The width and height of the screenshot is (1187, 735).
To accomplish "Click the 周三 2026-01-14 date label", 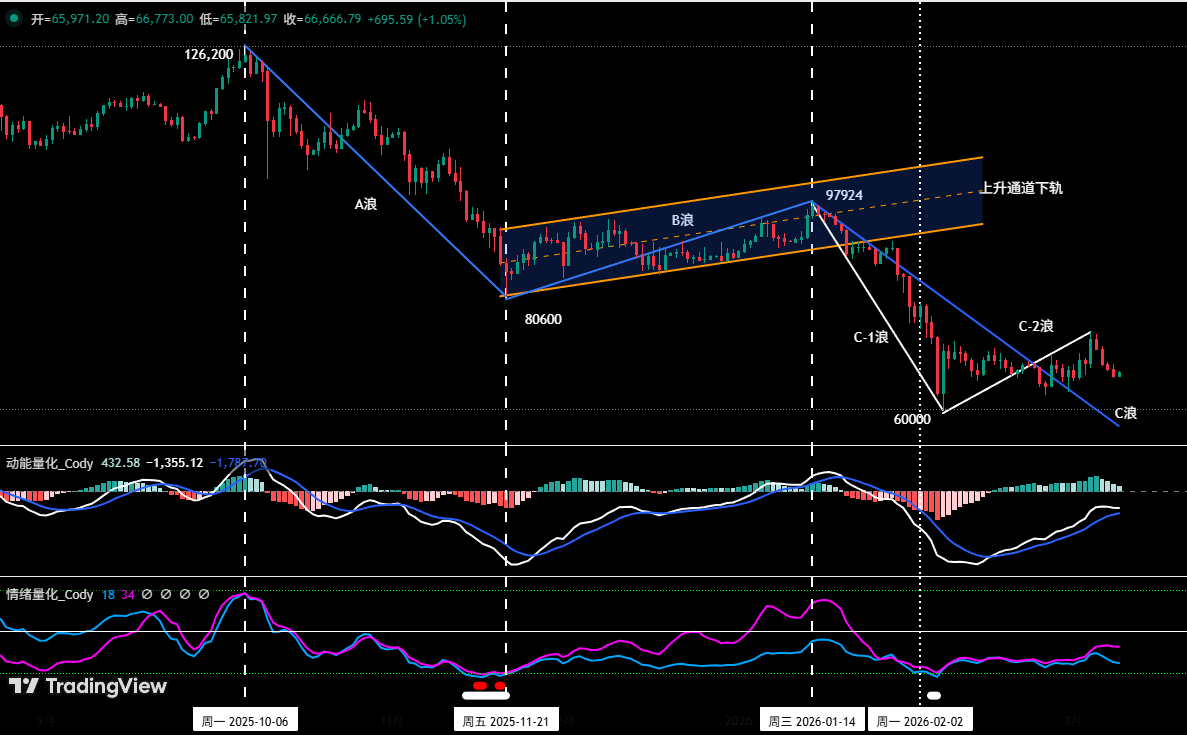I will click(811, 720).
